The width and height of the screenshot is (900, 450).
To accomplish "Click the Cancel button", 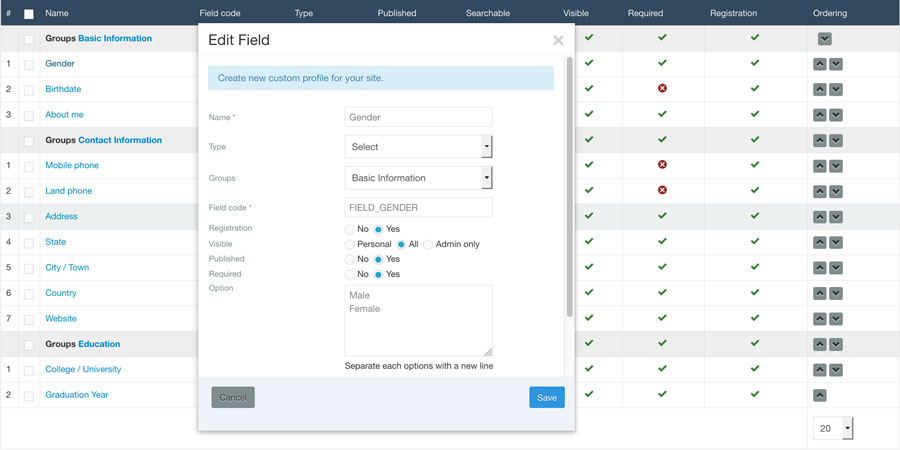I will coord(233,397).
